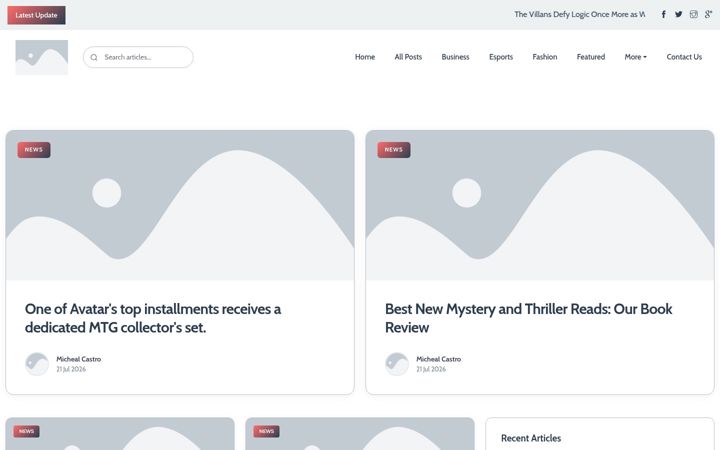Screen dimensions: 720x450
Task: Open the Esports category
Action: [x=501, y=57]
